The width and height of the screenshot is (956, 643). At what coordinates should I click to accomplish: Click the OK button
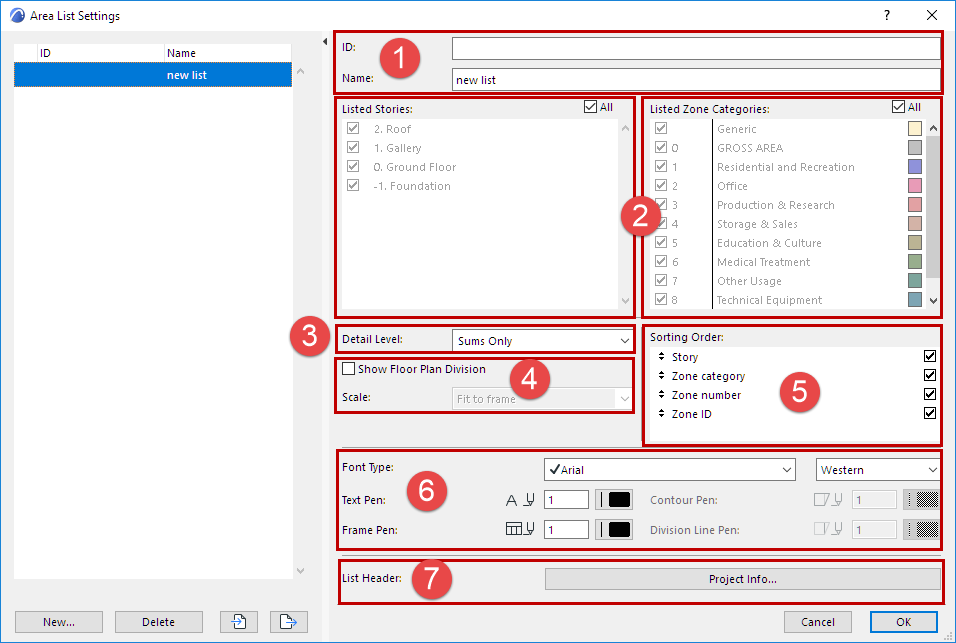(x=904, y=622)
